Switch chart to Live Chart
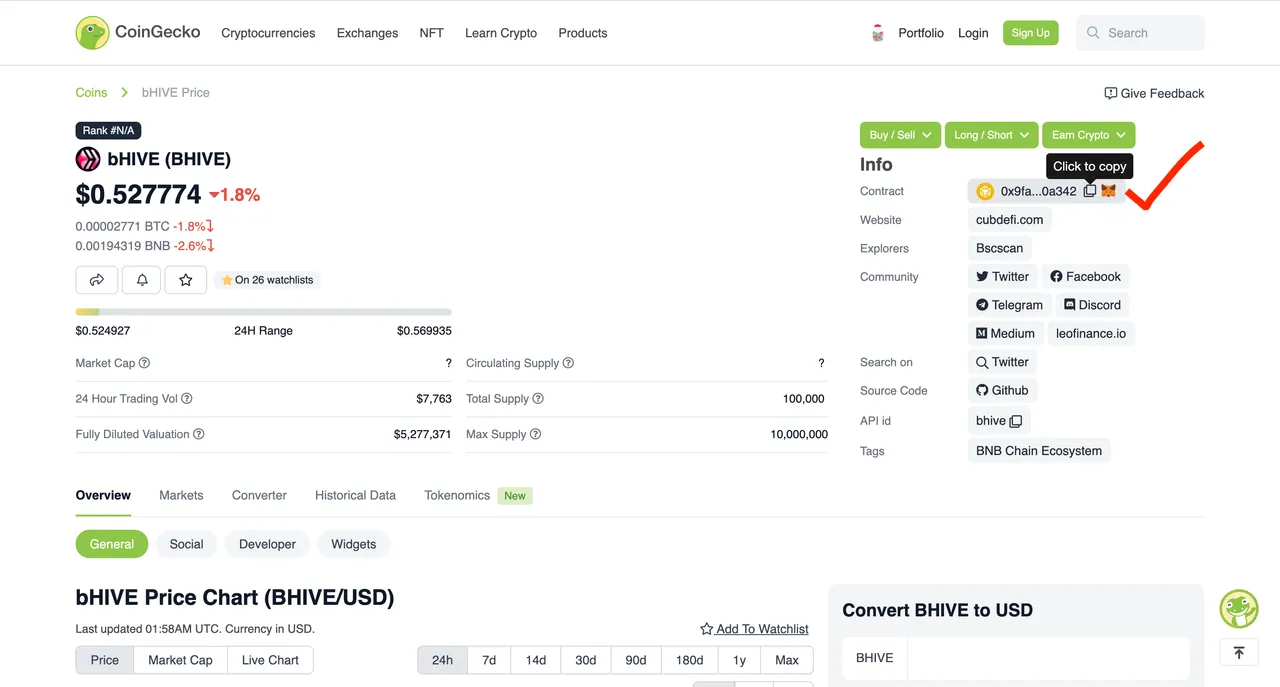This screenshot has height=687, width=1280. 270,660
